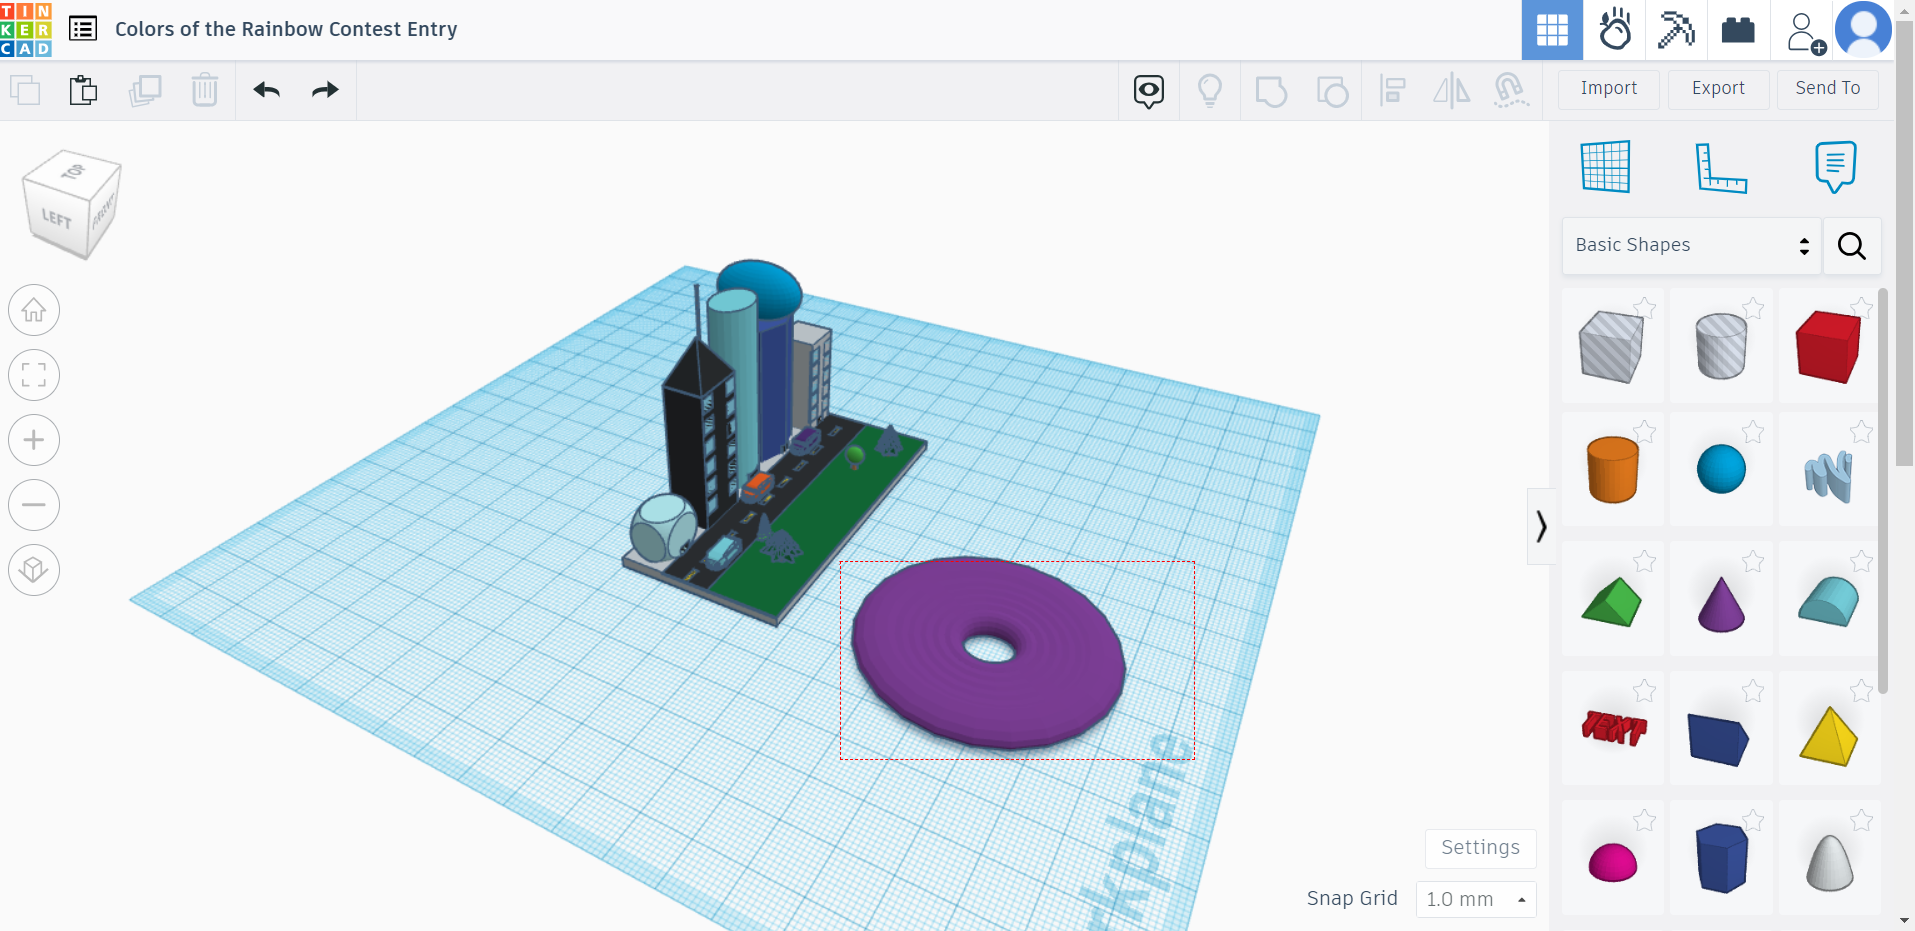
Task: Open the Snap Grid 1.0 mm dropdown
Action: [1475, 899]
